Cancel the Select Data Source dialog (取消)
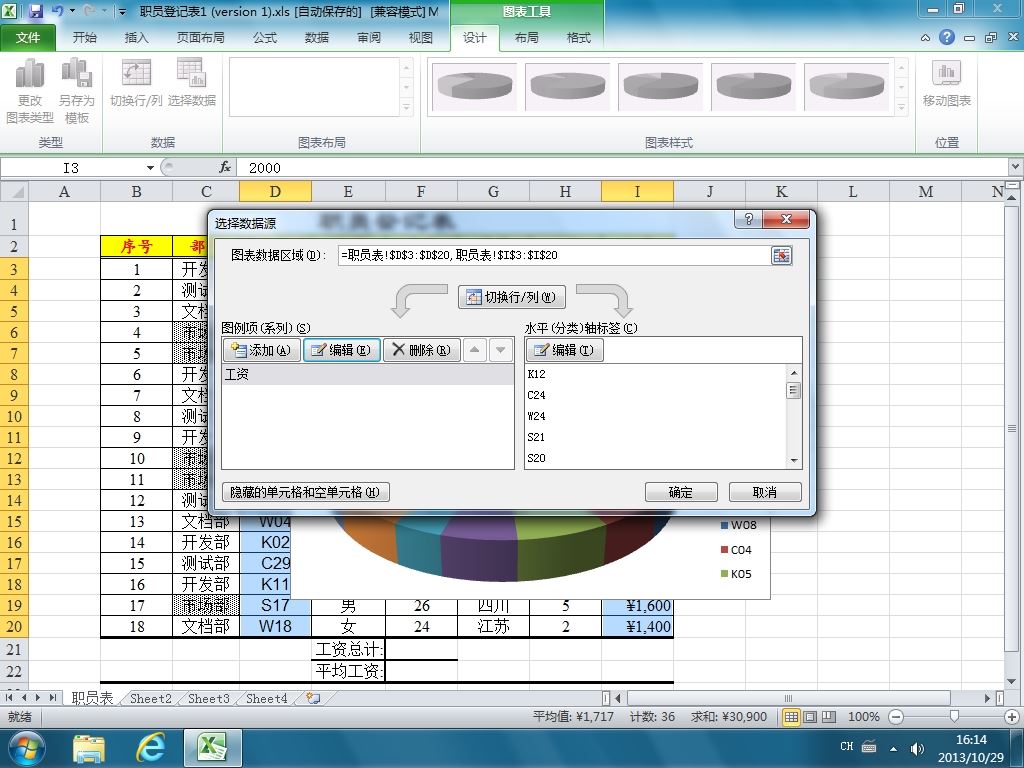The width and height of the screenshot is (1024, 768). tap(765, 492)
